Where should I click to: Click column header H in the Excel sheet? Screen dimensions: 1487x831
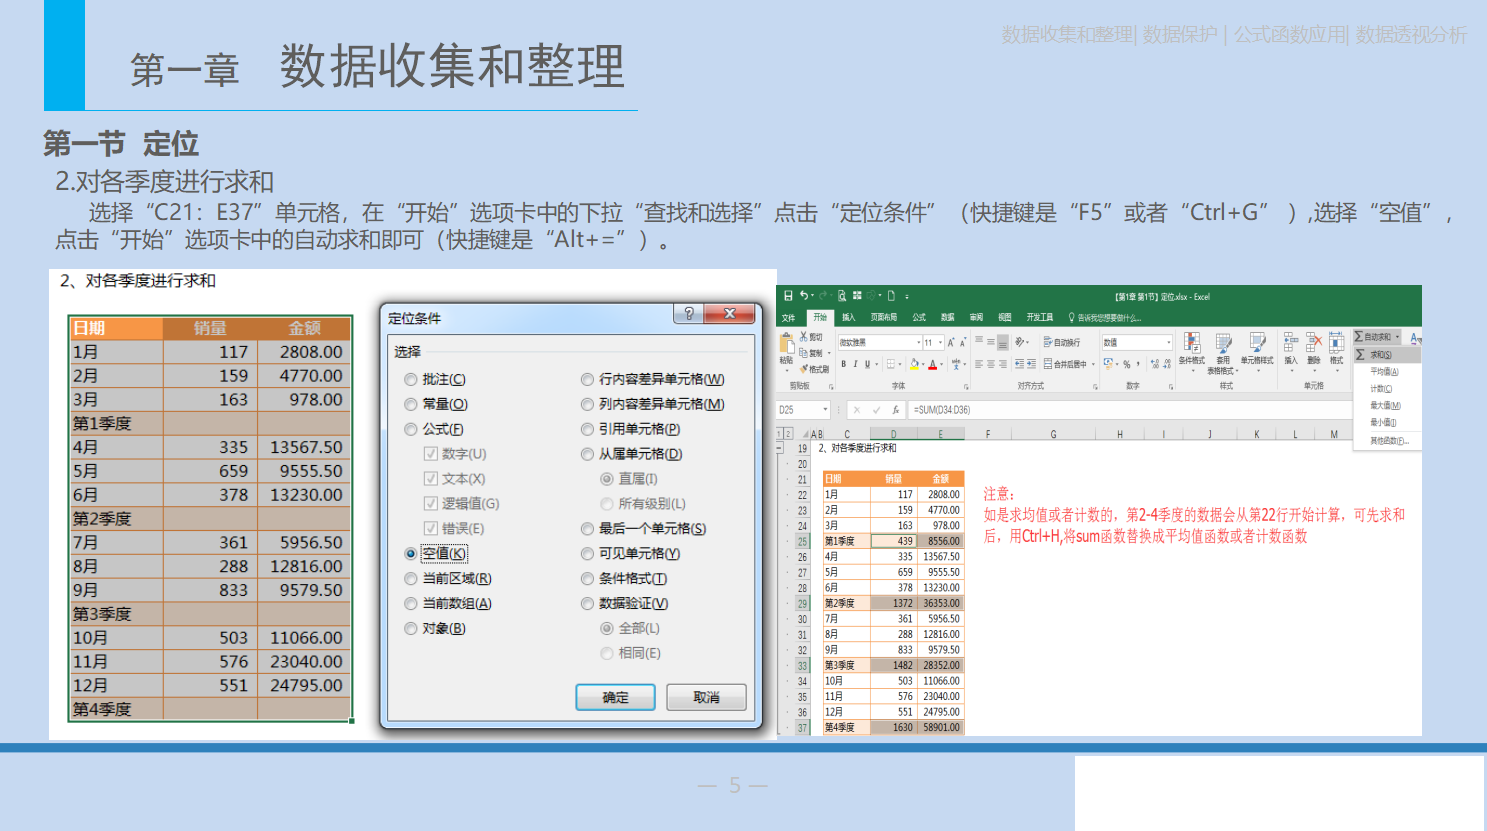[1120, 435]
